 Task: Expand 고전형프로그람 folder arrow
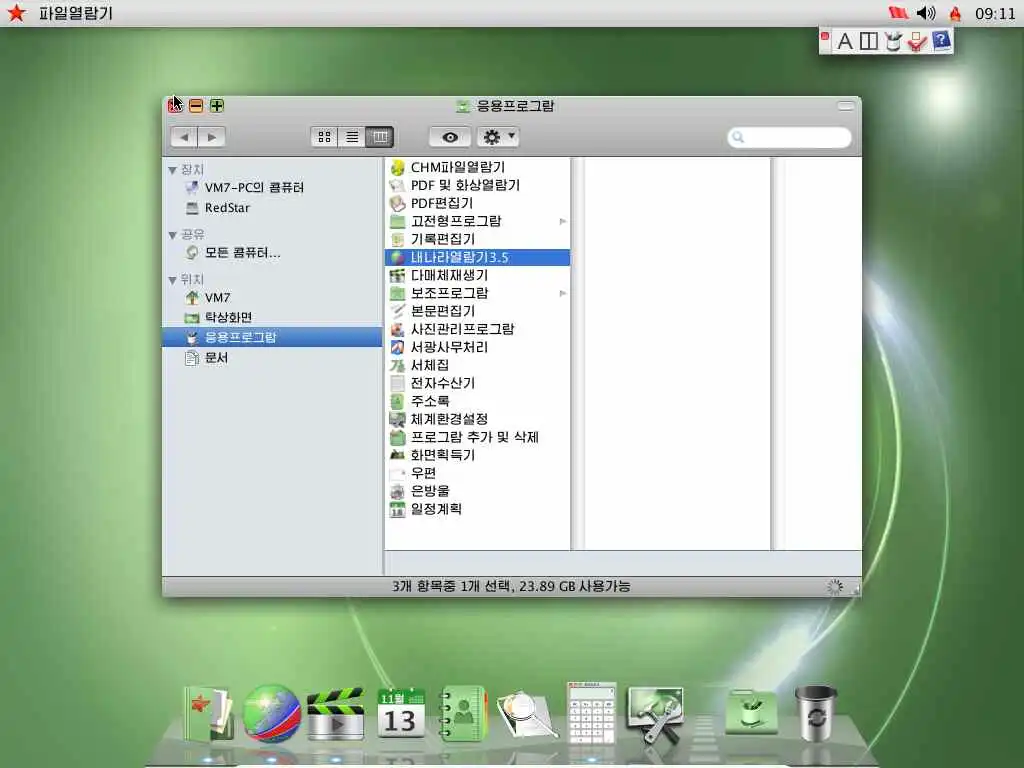tap(563, 221)
